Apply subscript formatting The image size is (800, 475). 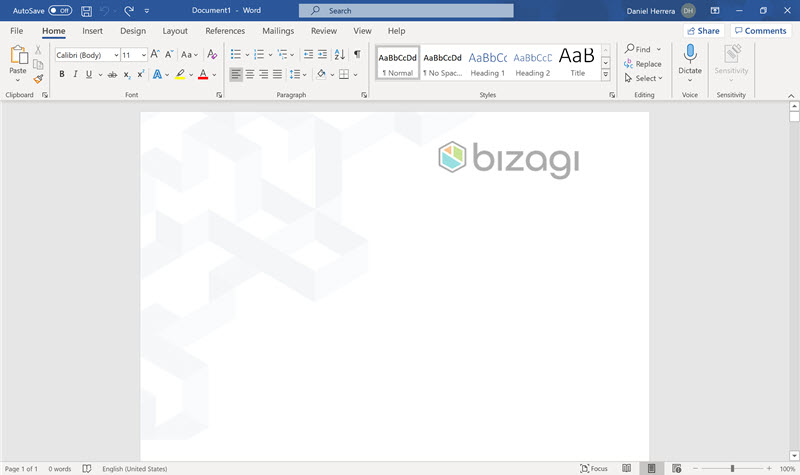click(127, 74)
